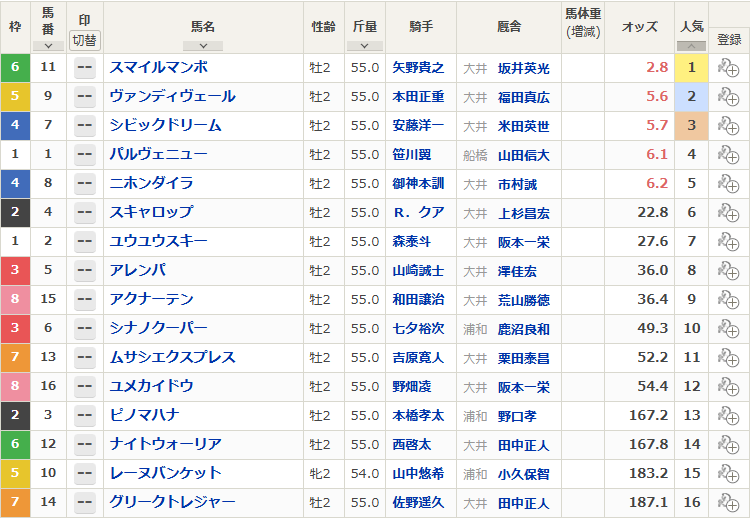
Task: Open horse page for レーヌバンケット
Action: coord(165,473)
